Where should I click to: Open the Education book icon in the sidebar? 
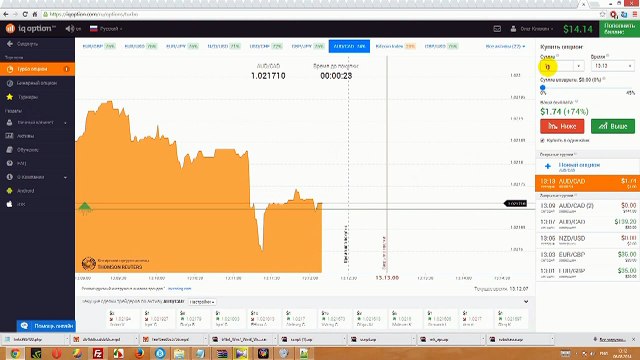pyautogui.click(x=10, y=150)
